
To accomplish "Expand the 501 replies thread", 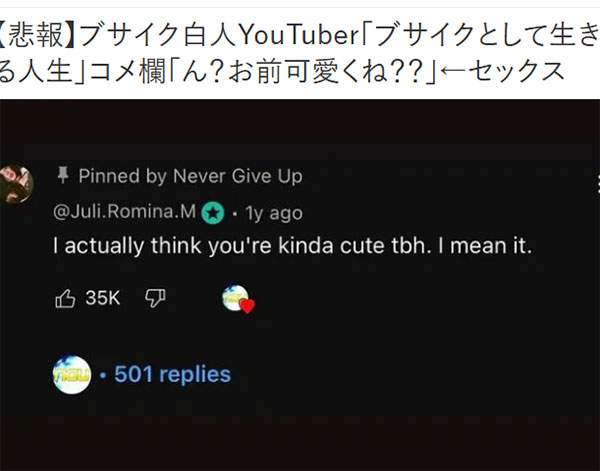I will point(172,375).
